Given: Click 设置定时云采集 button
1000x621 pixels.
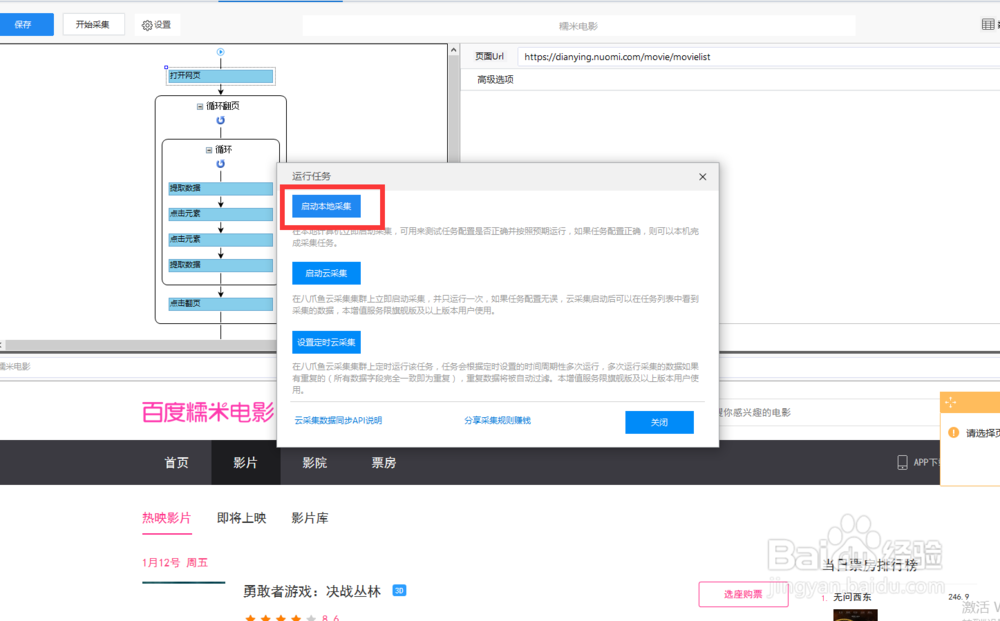Looking at the screenshot, I should tap(326, 342).
